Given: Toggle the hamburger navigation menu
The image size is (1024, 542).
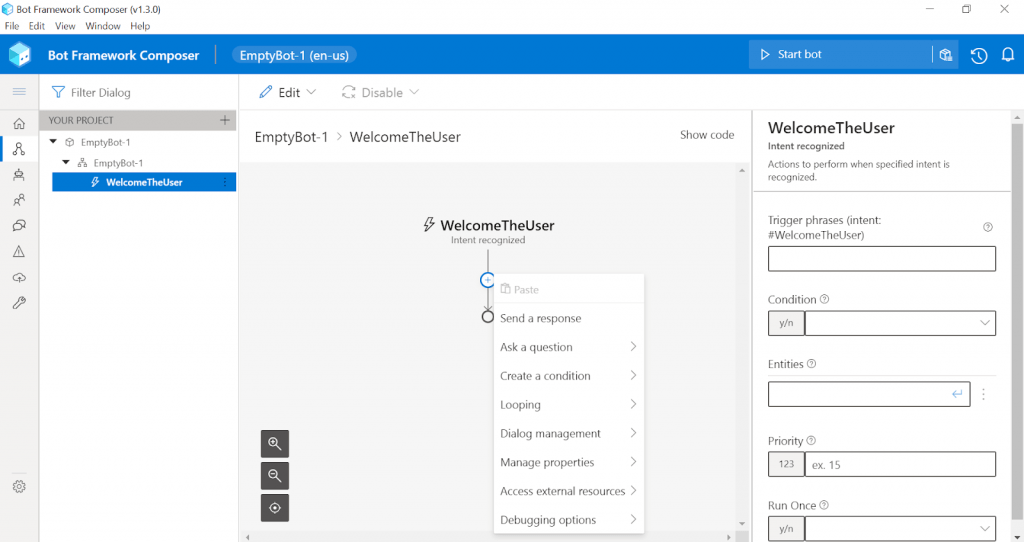Looking at the screenshot, I should point(19,92).
